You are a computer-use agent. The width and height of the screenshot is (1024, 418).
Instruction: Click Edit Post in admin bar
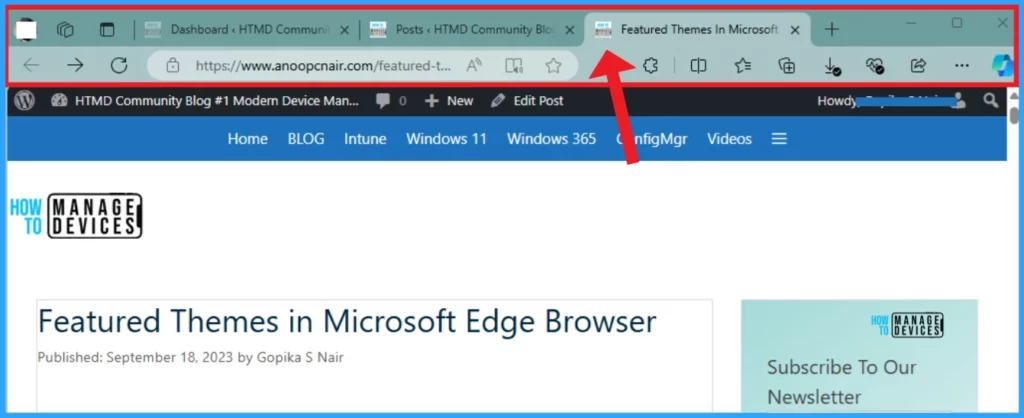[x=527, y=101]
